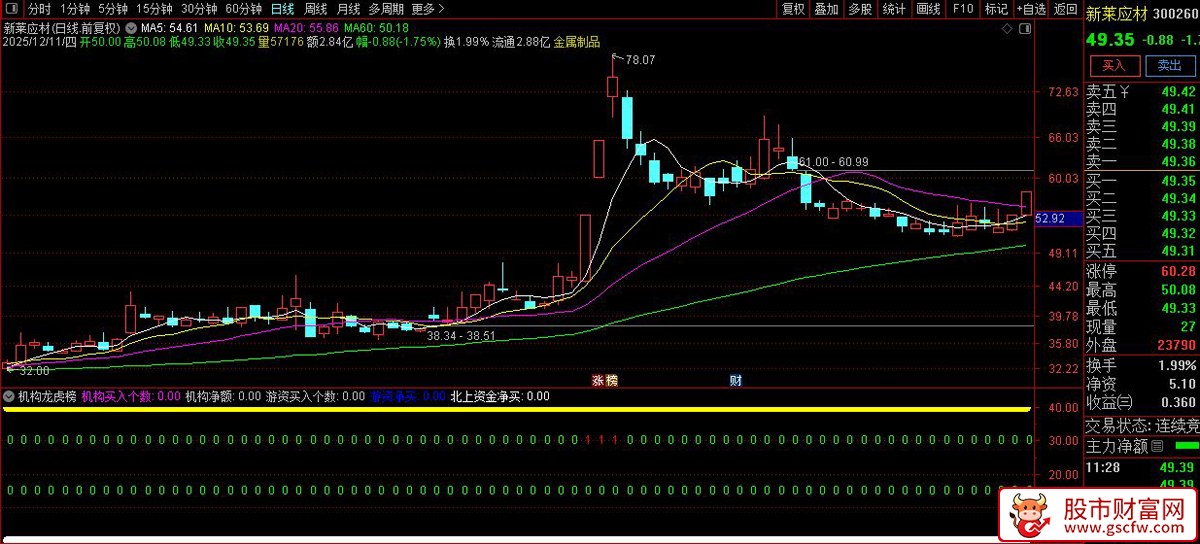This screenshot has width=1200, height=544.
Task: Add stock via +自选 button
Action: click(x=1030, y=9)
